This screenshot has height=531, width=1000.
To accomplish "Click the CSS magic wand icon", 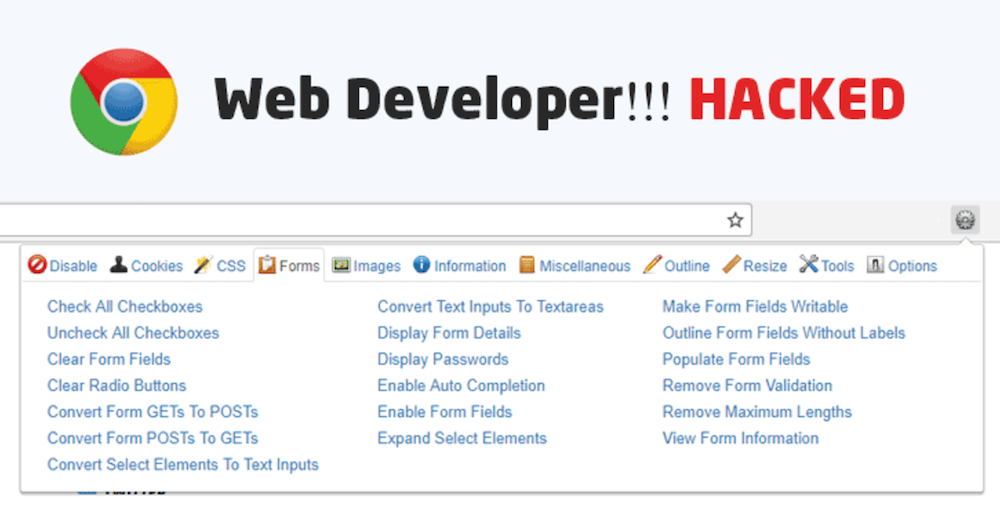I will 203,265.
